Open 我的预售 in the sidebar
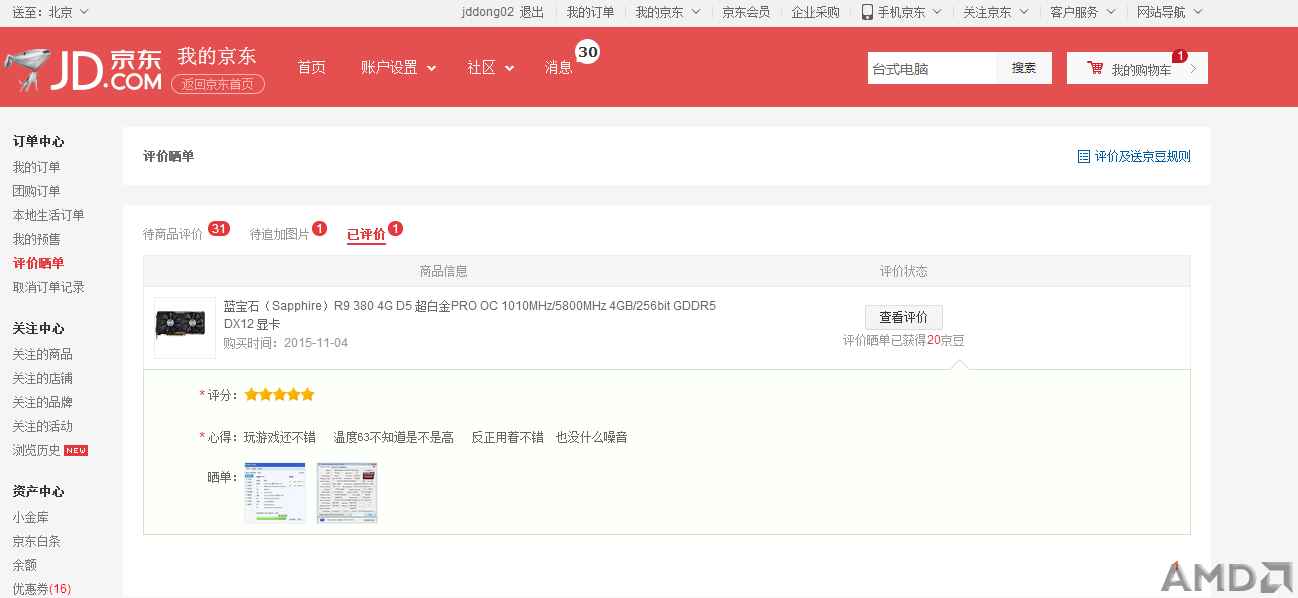1298x598 pixels. click(36, 239)
